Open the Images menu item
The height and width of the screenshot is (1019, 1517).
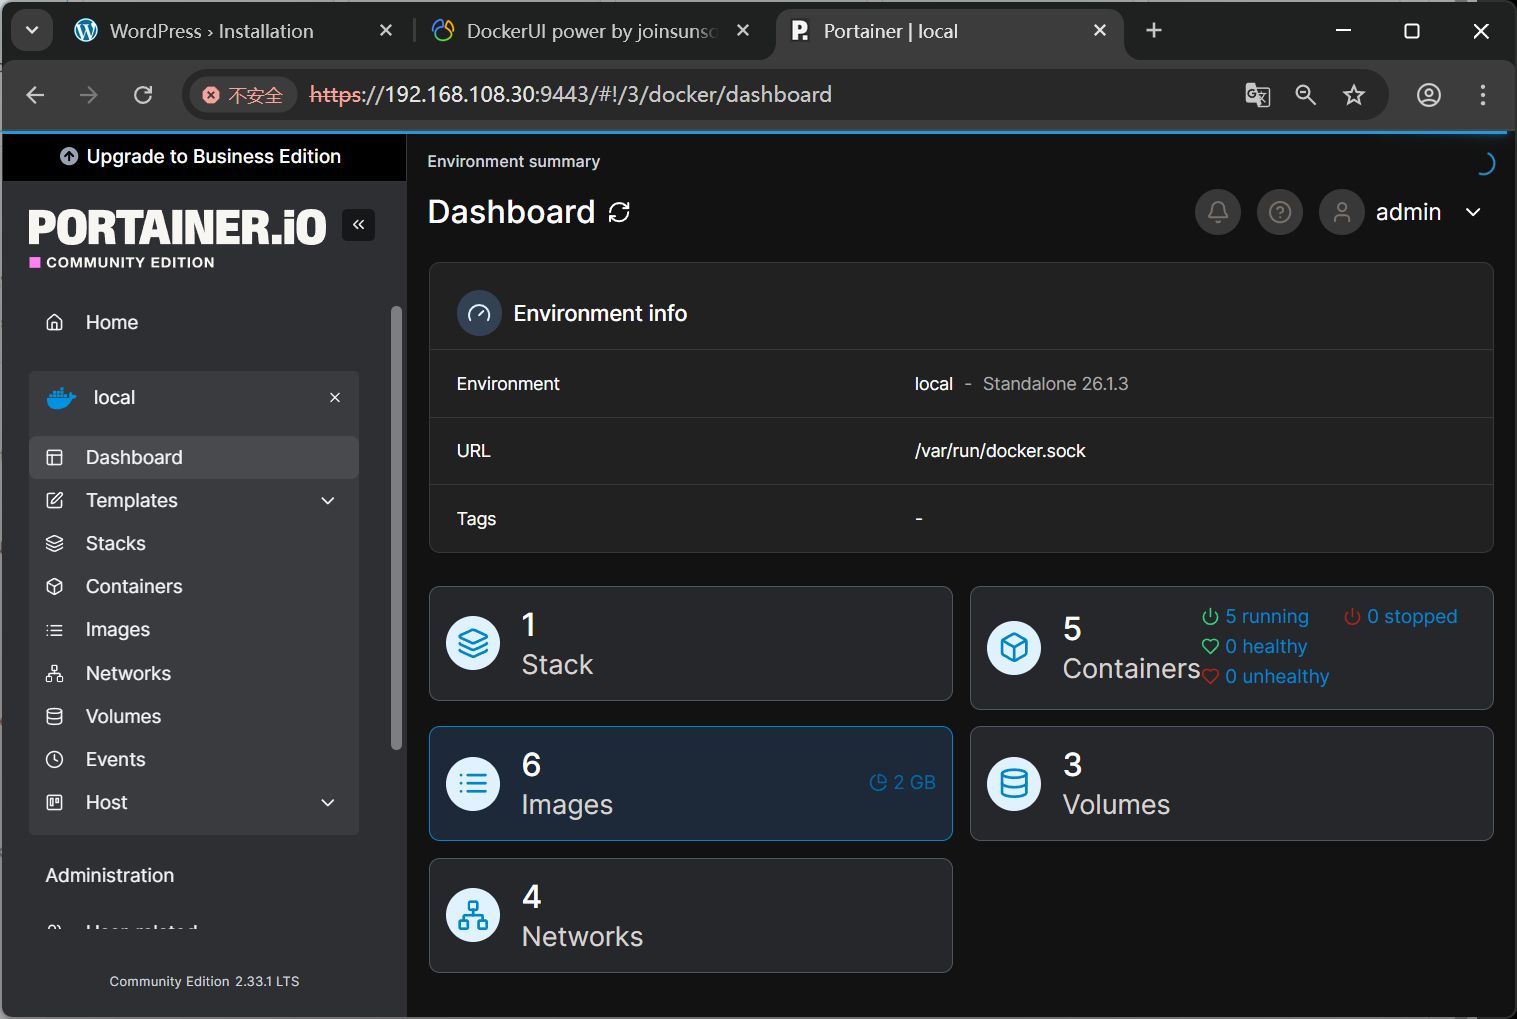[x=194, y=630]
